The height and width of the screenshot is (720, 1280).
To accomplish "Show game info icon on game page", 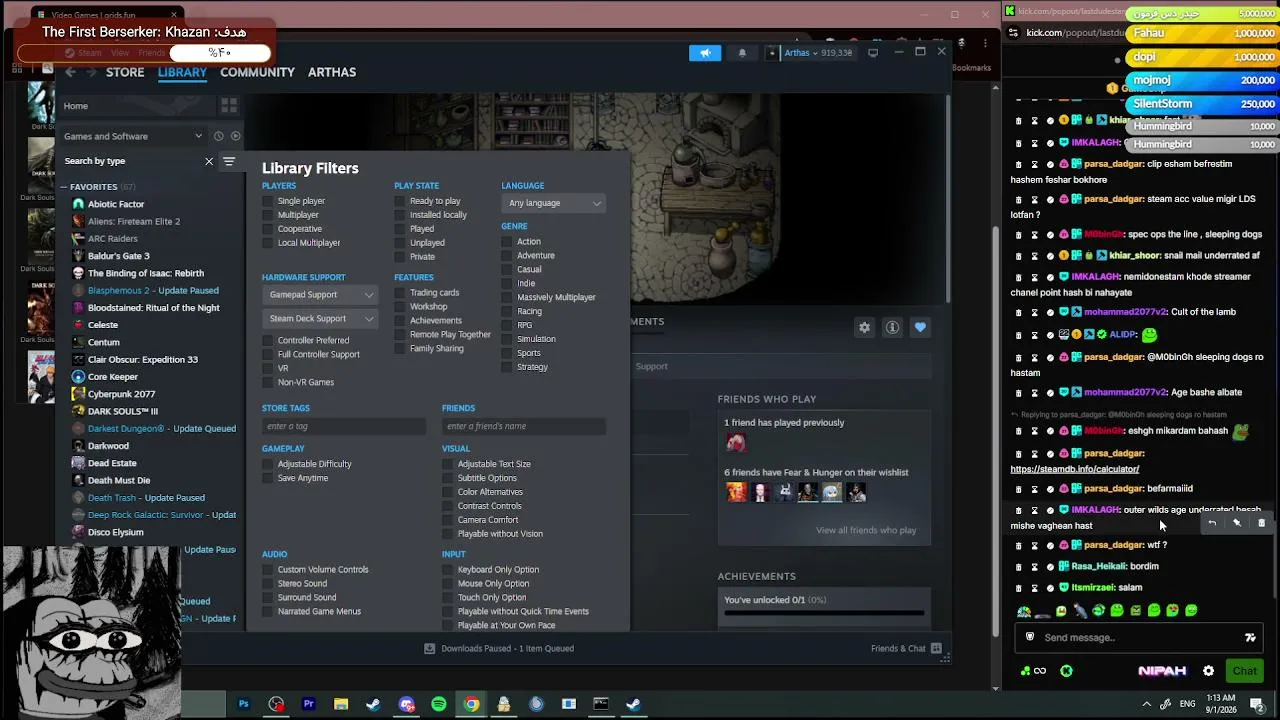I will click(x=893, y=327).
